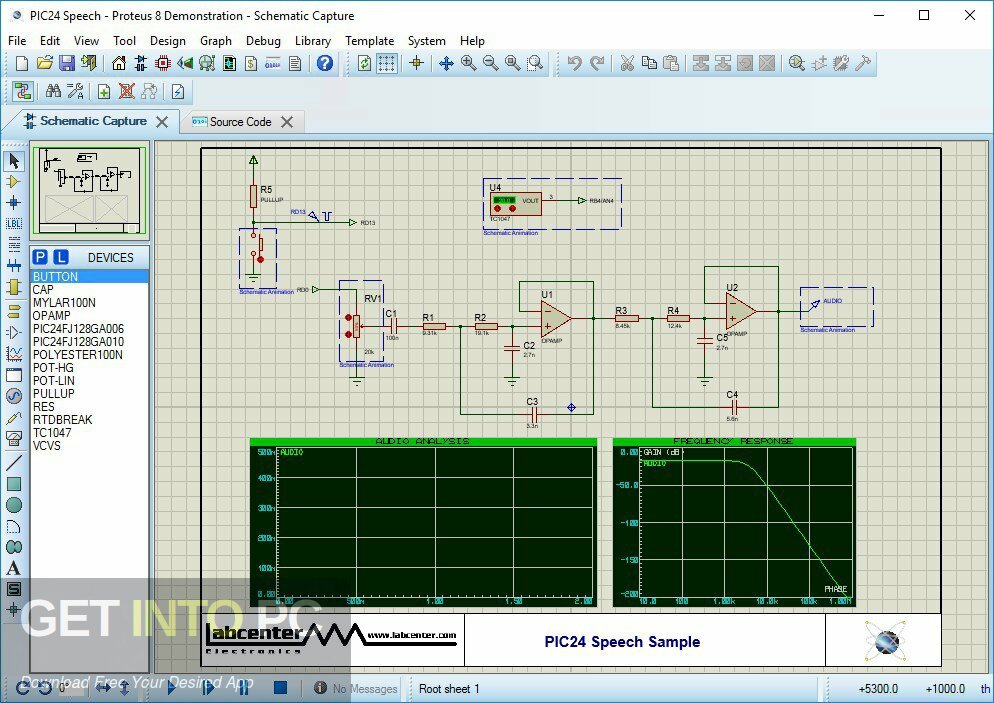Open the blue Help question mark icon
The image size is (994, 703).
tap(325, 63)
